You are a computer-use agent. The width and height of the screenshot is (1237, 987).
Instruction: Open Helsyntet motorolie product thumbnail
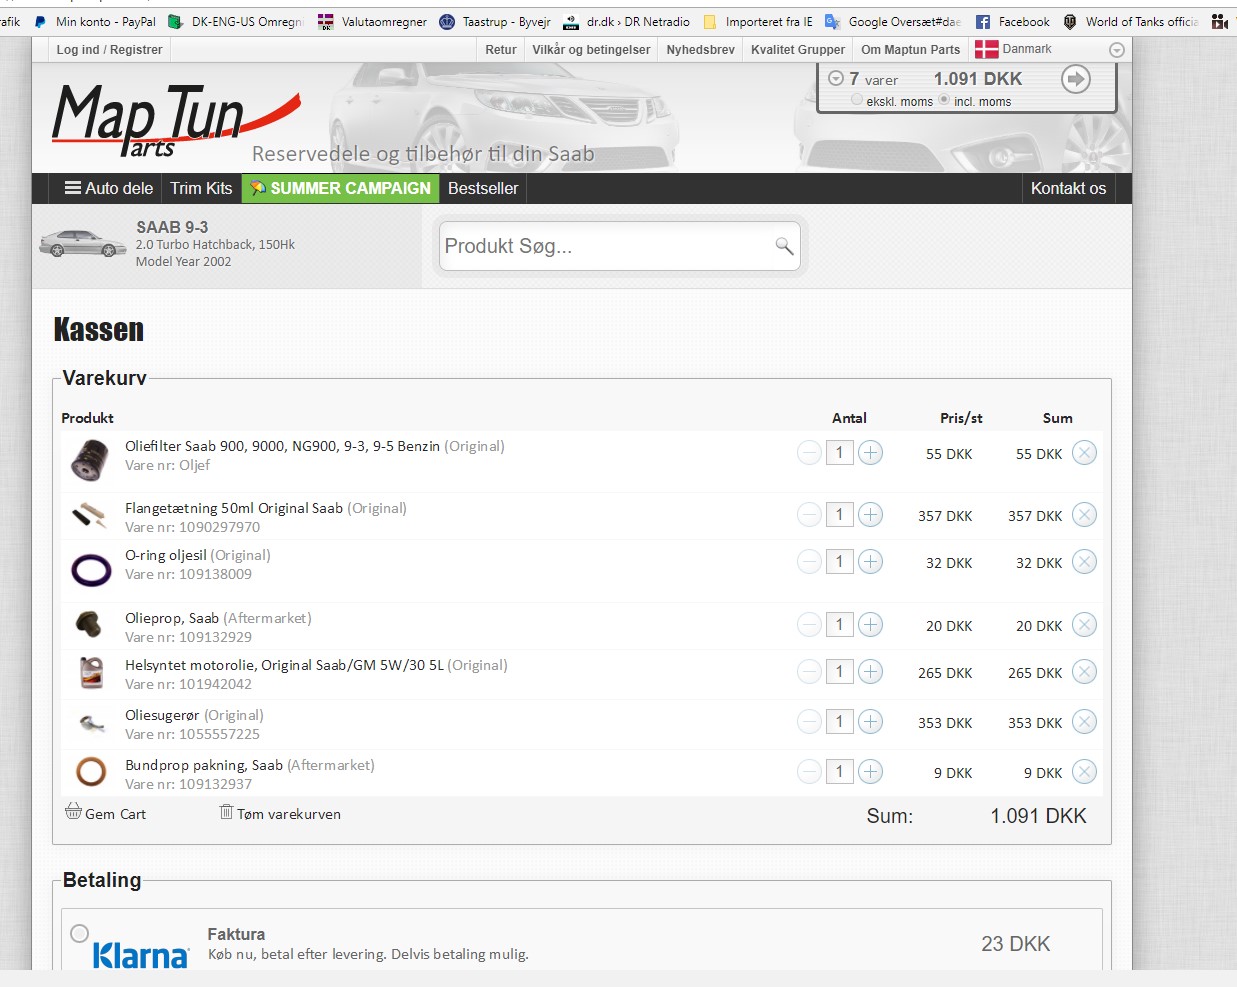(x=91, y=672)
